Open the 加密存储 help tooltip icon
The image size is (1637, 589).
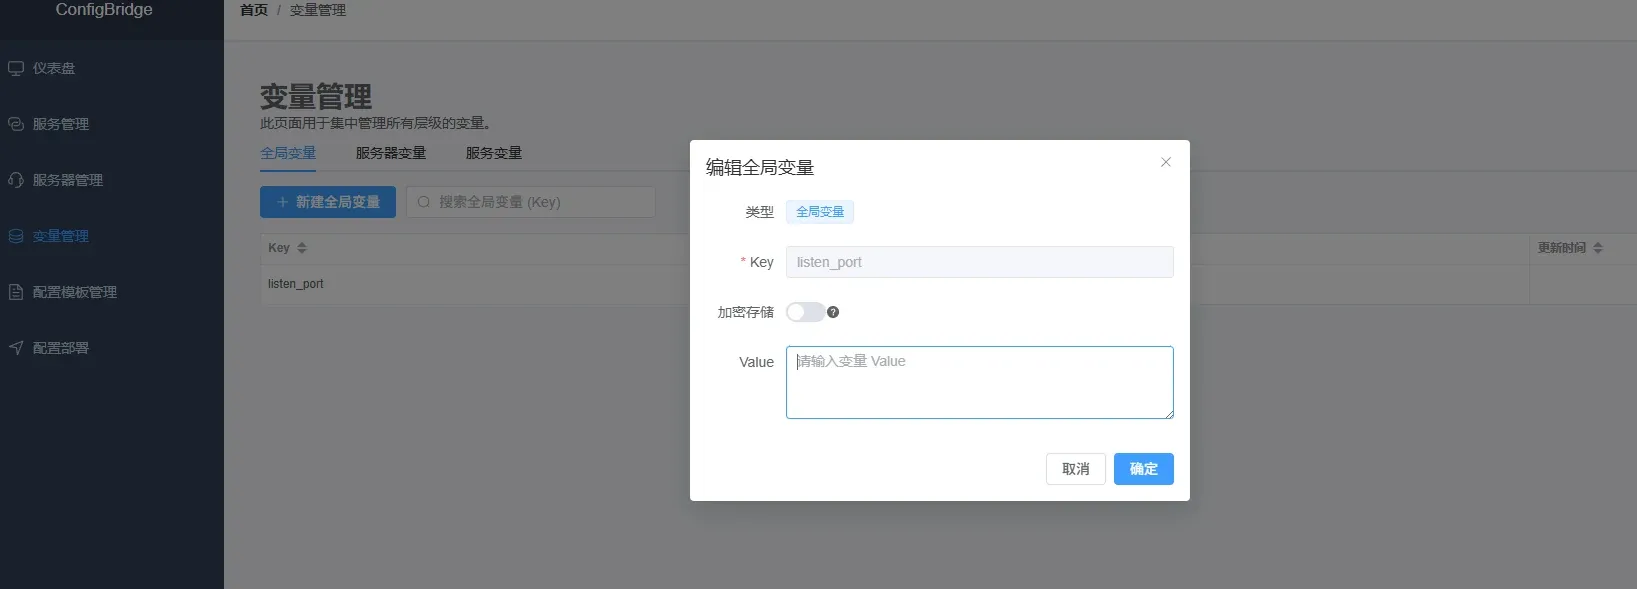(x=833, y=312)
